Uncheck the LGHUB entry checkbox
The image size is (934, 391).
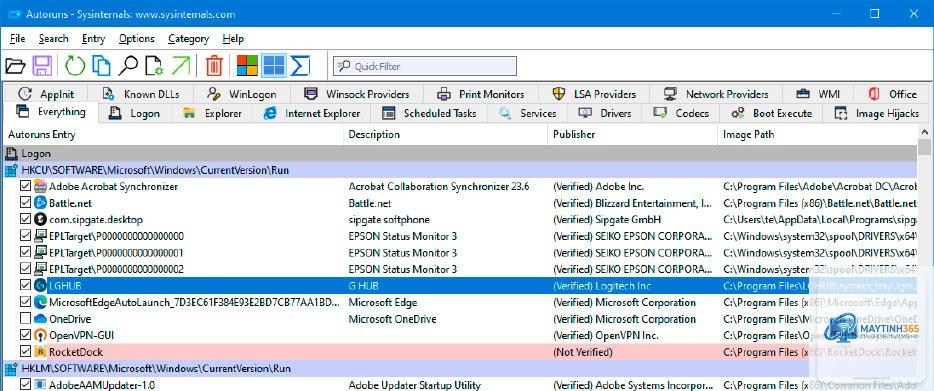click(25, 286)
